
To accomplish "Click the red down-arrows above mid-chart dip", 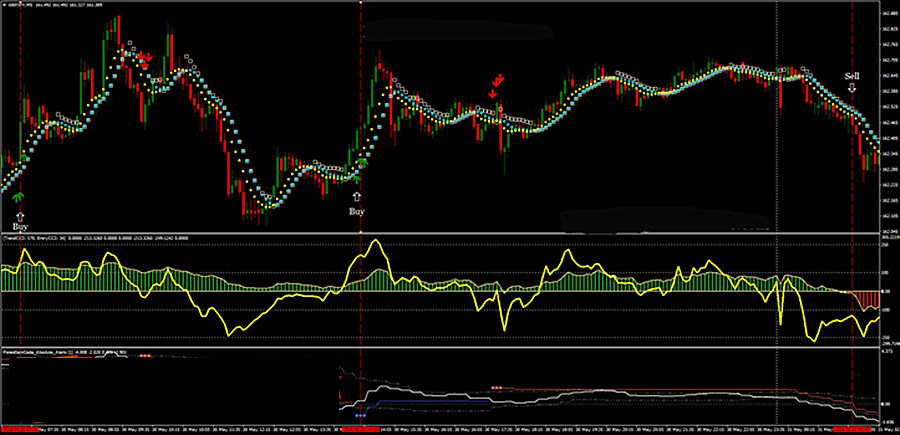I will click(495, 83).
